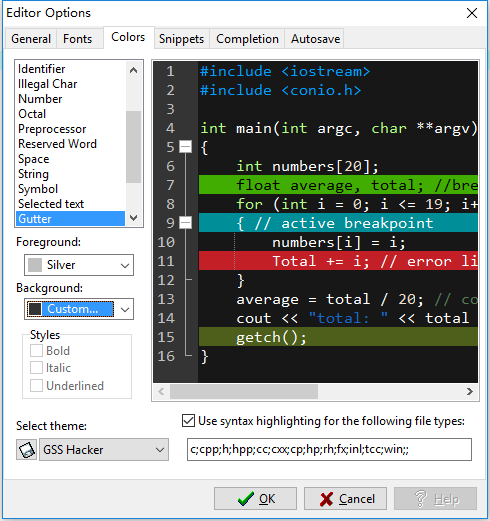Image resolution: width=490 pixels, height=521 pixels.
Task: Click the getch() line 15 in preview
Action: coord(338,337)
